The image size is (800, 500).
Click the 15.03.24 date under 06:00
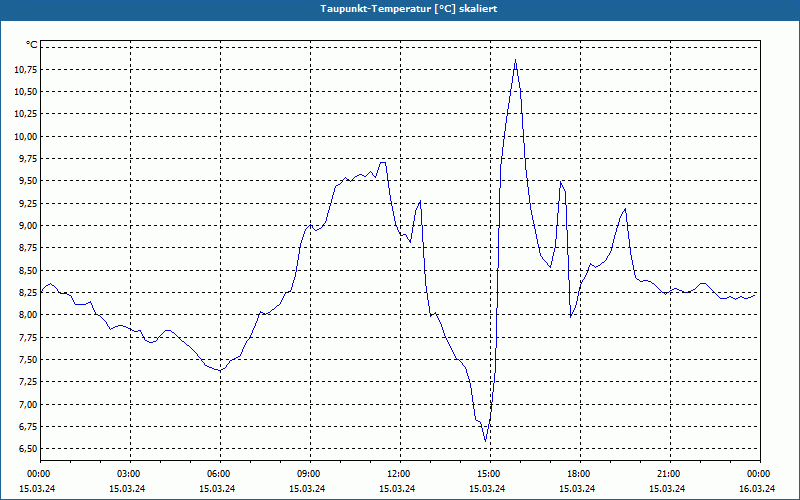[217, 488]
